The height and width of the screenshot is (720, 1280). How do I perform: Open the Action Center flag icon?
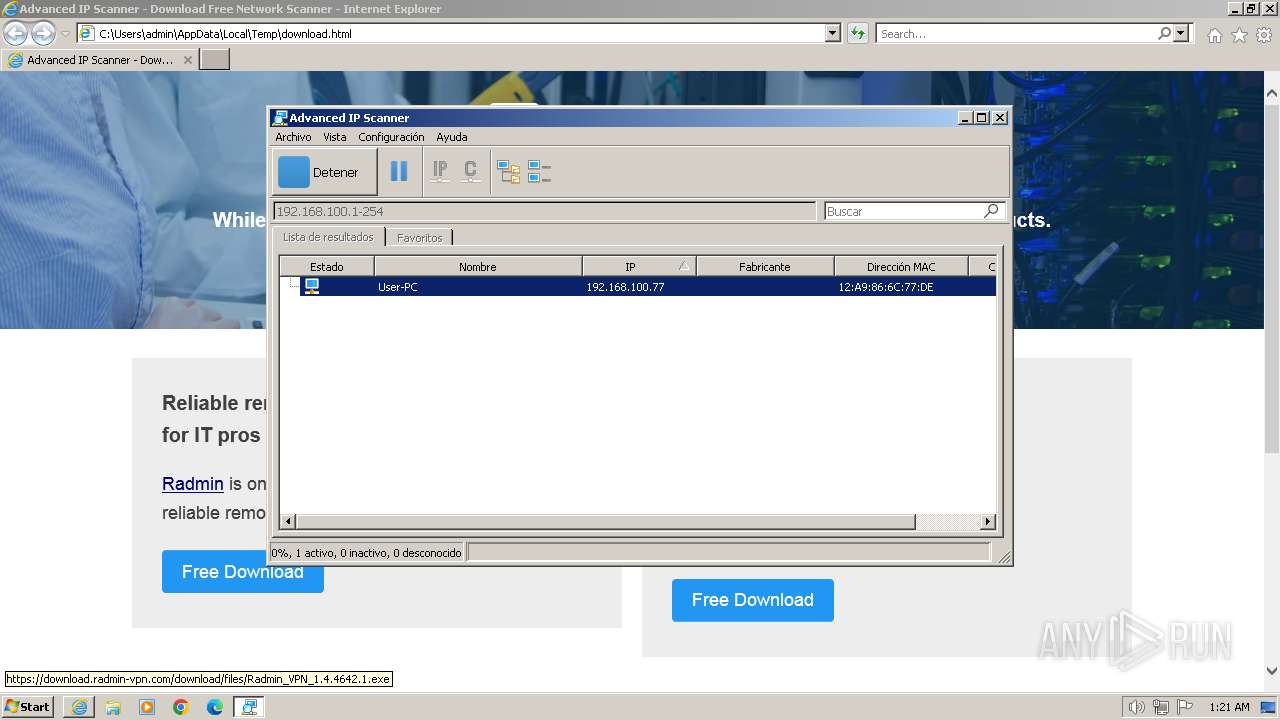(x=1184, y=707)
